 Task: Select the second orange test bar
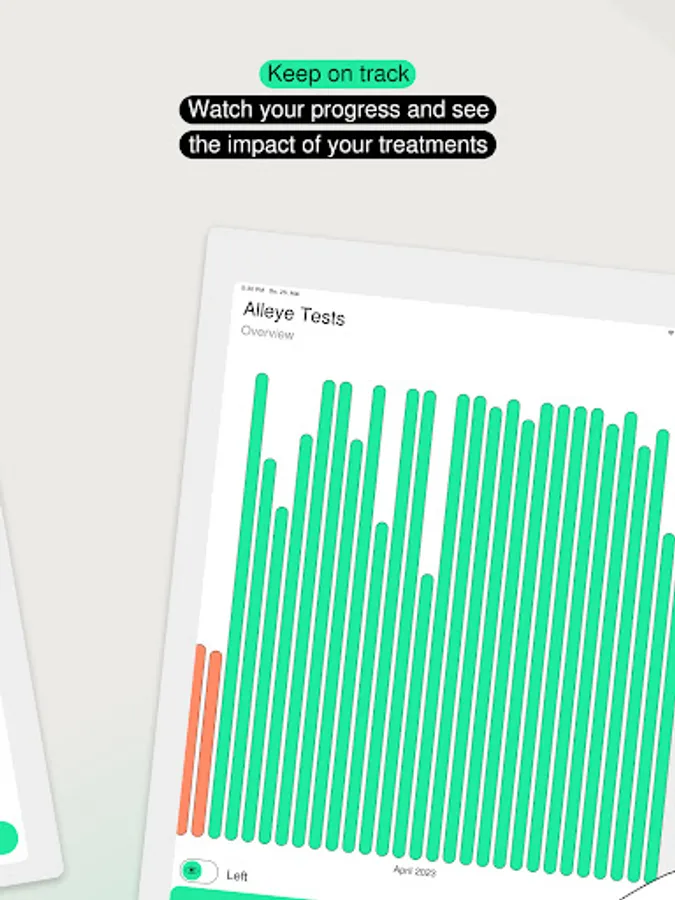coord(208,745)
